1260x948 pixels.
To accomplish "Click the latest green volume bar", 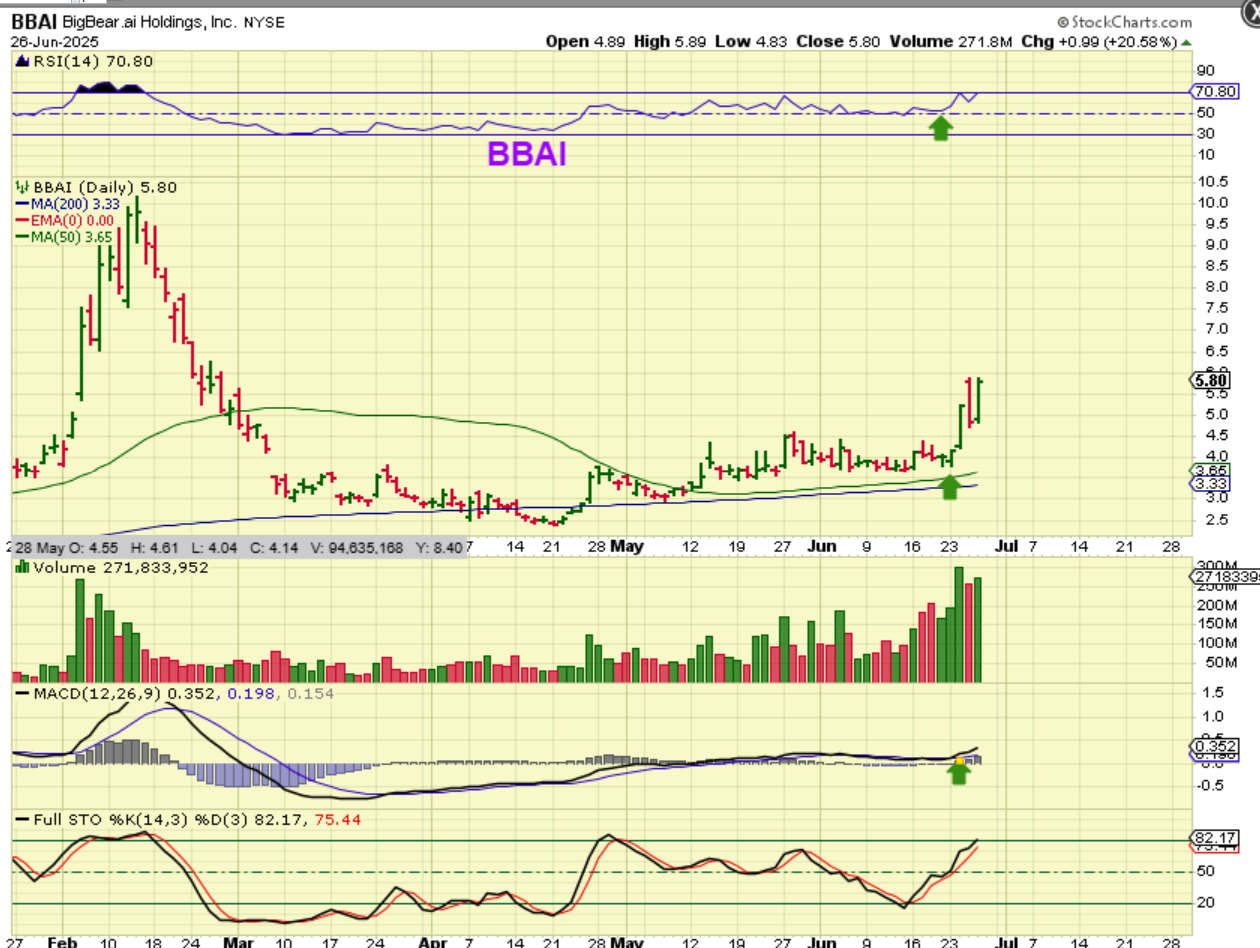I will click(x=979, y=630).
